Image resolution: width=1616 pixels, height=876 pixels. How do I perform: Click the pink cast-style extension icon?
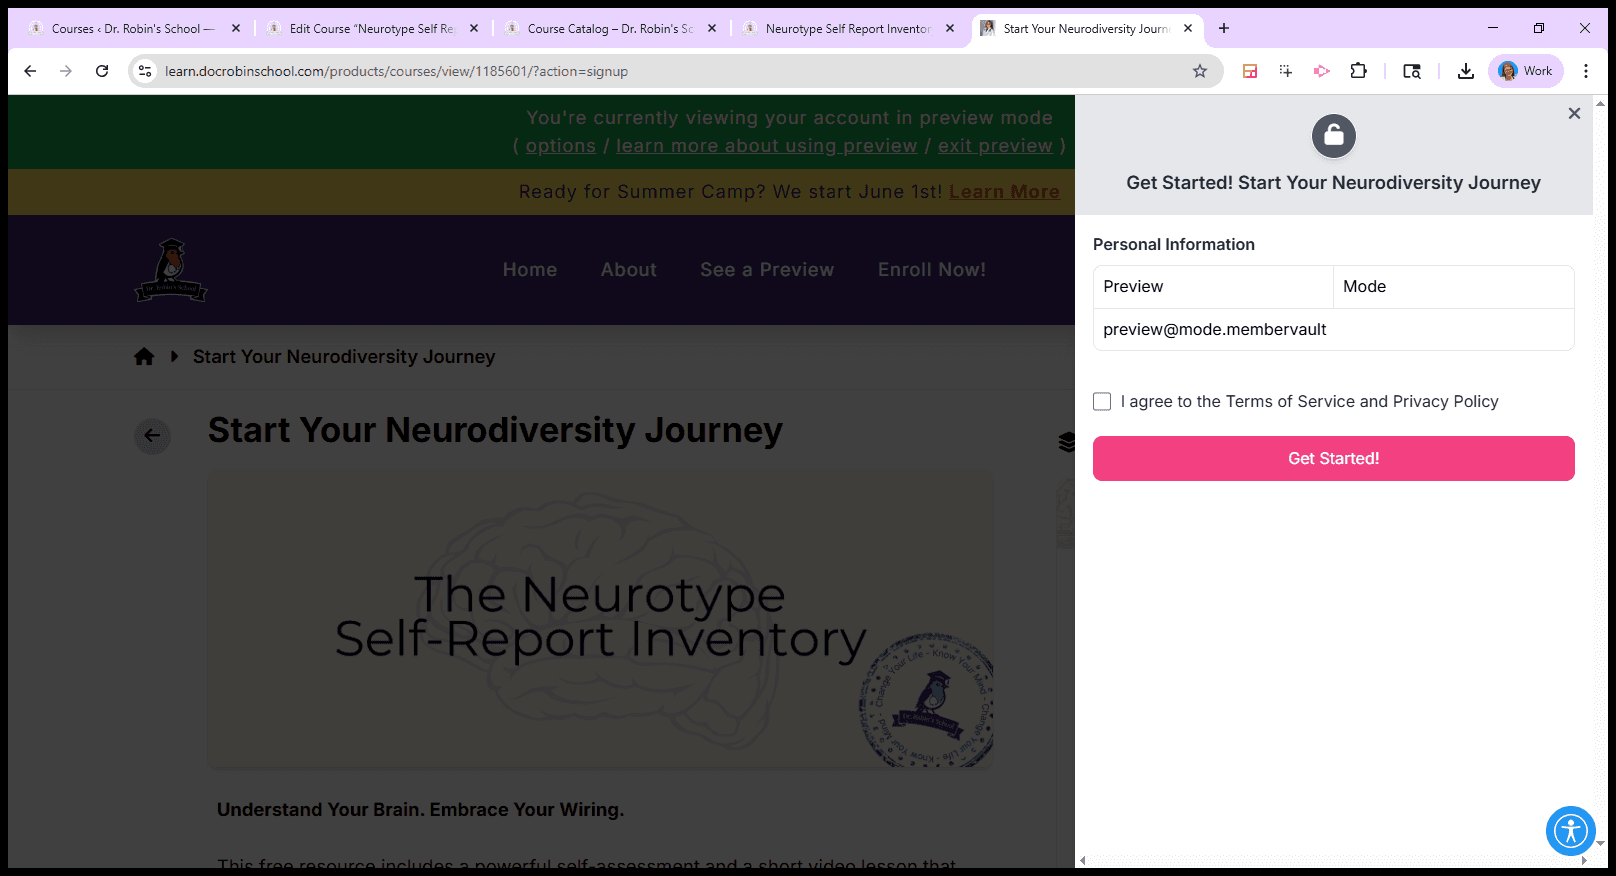pos(1322,71)
